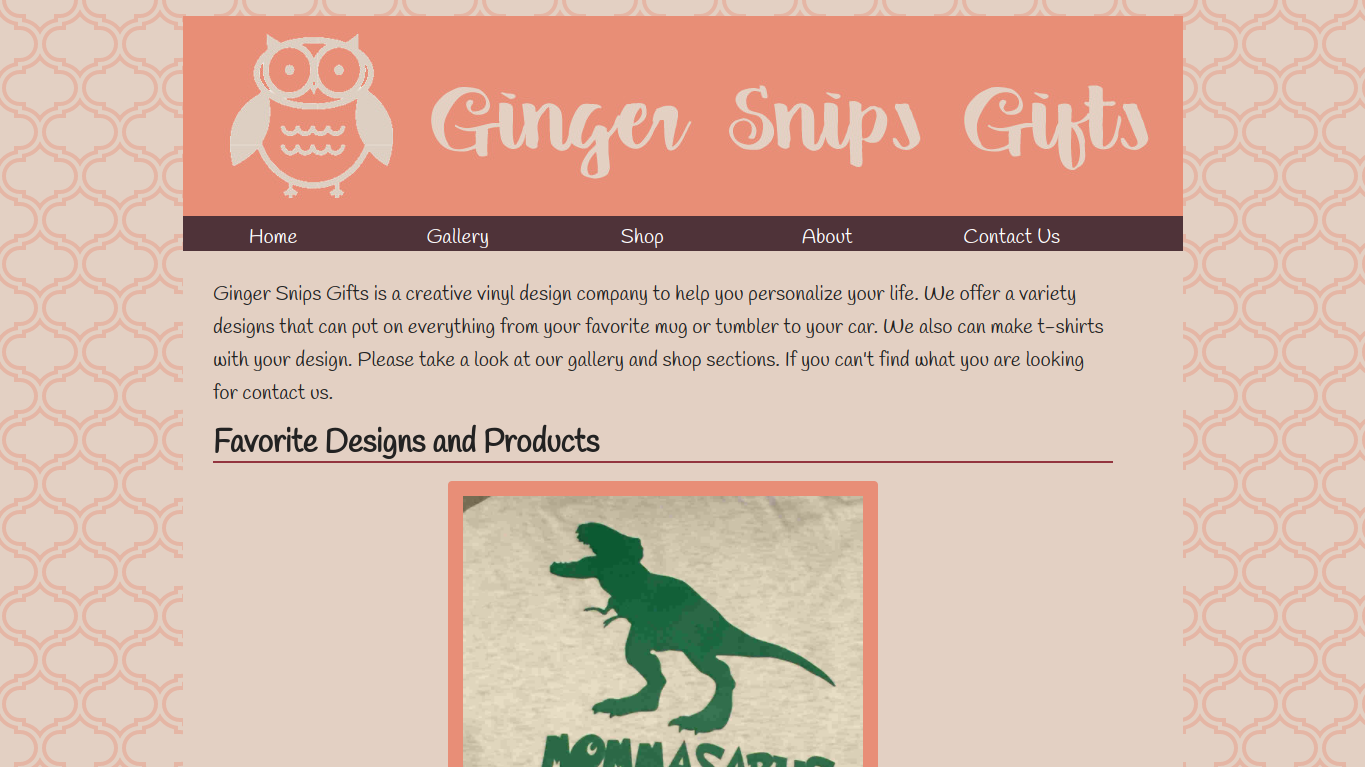Click the owl's eyes in the logo

(x=314, y=71)
